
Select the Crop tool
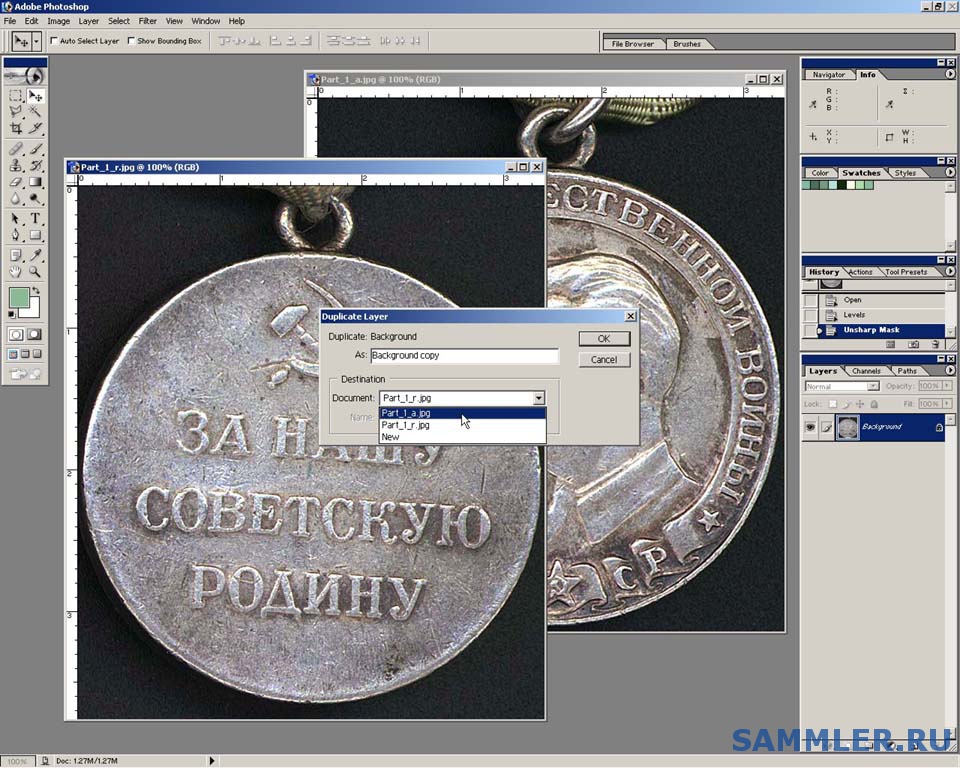[x=17, y=128]
